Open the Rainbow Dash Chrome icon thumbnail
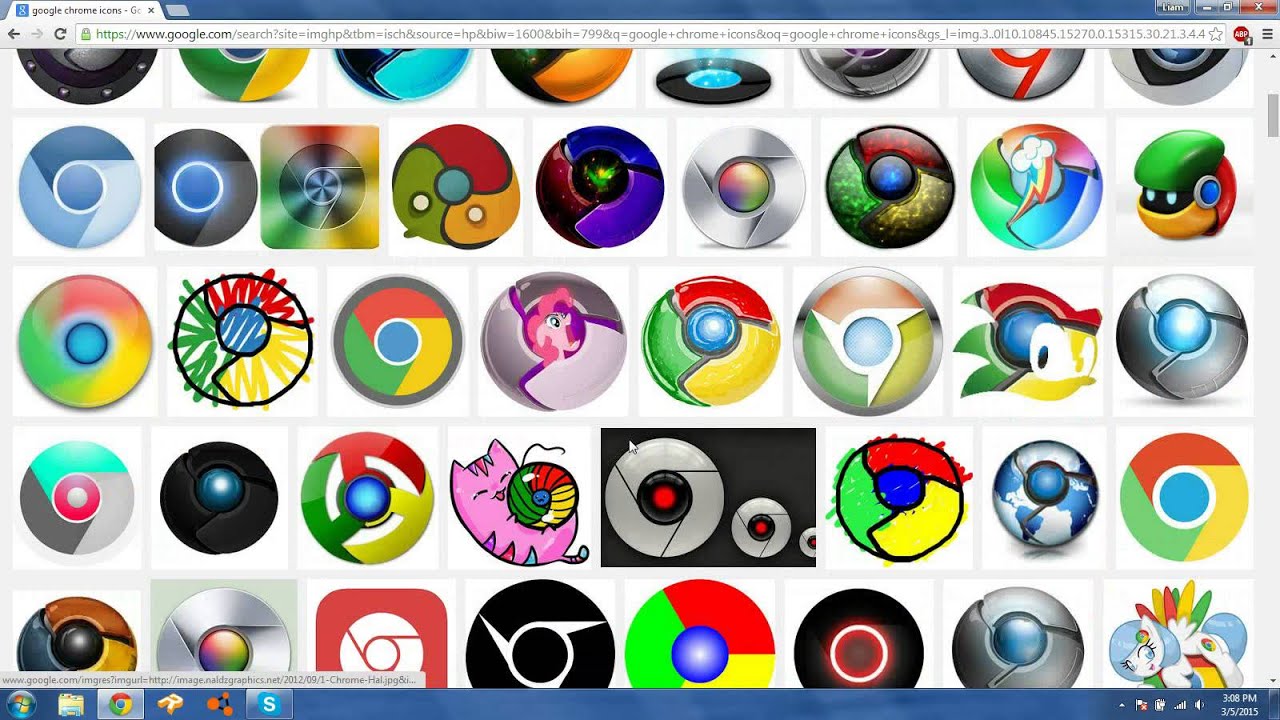 [1036, 187]
